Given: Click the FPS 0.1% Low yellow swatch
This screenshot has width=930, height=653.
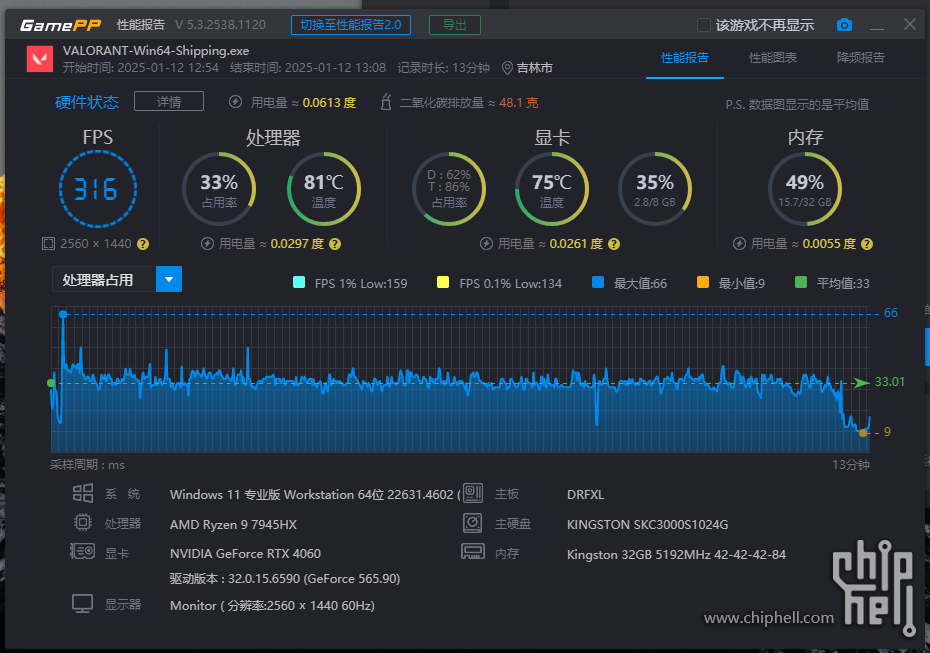Looking at the screenshot, I should 443,282.
